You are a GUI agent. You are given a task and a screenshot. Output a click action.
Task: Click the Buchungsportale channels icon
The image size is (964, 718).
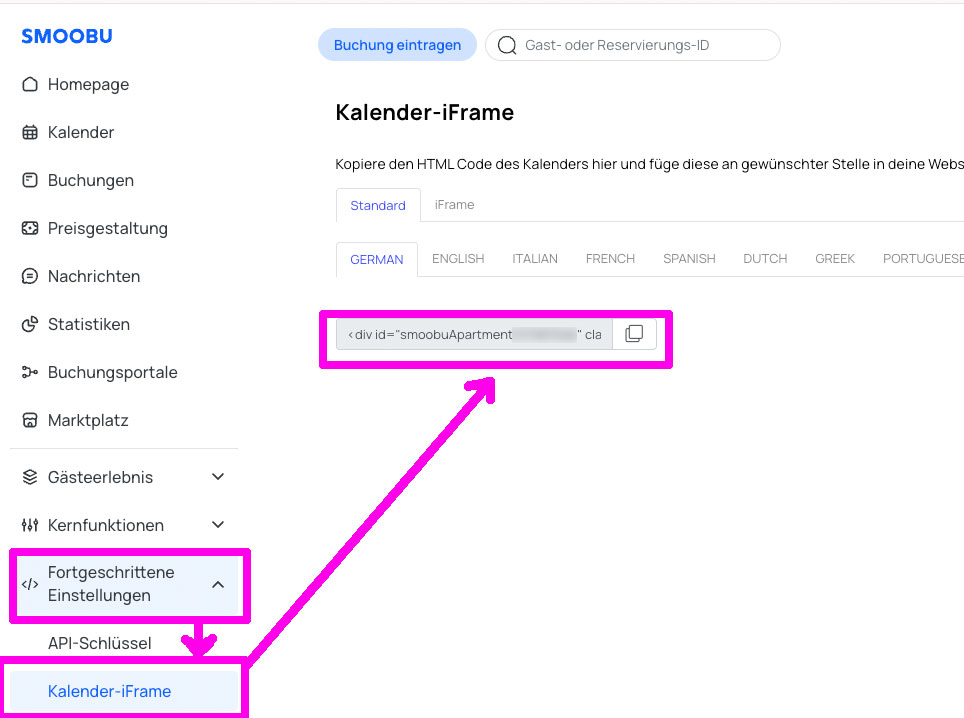30,373
